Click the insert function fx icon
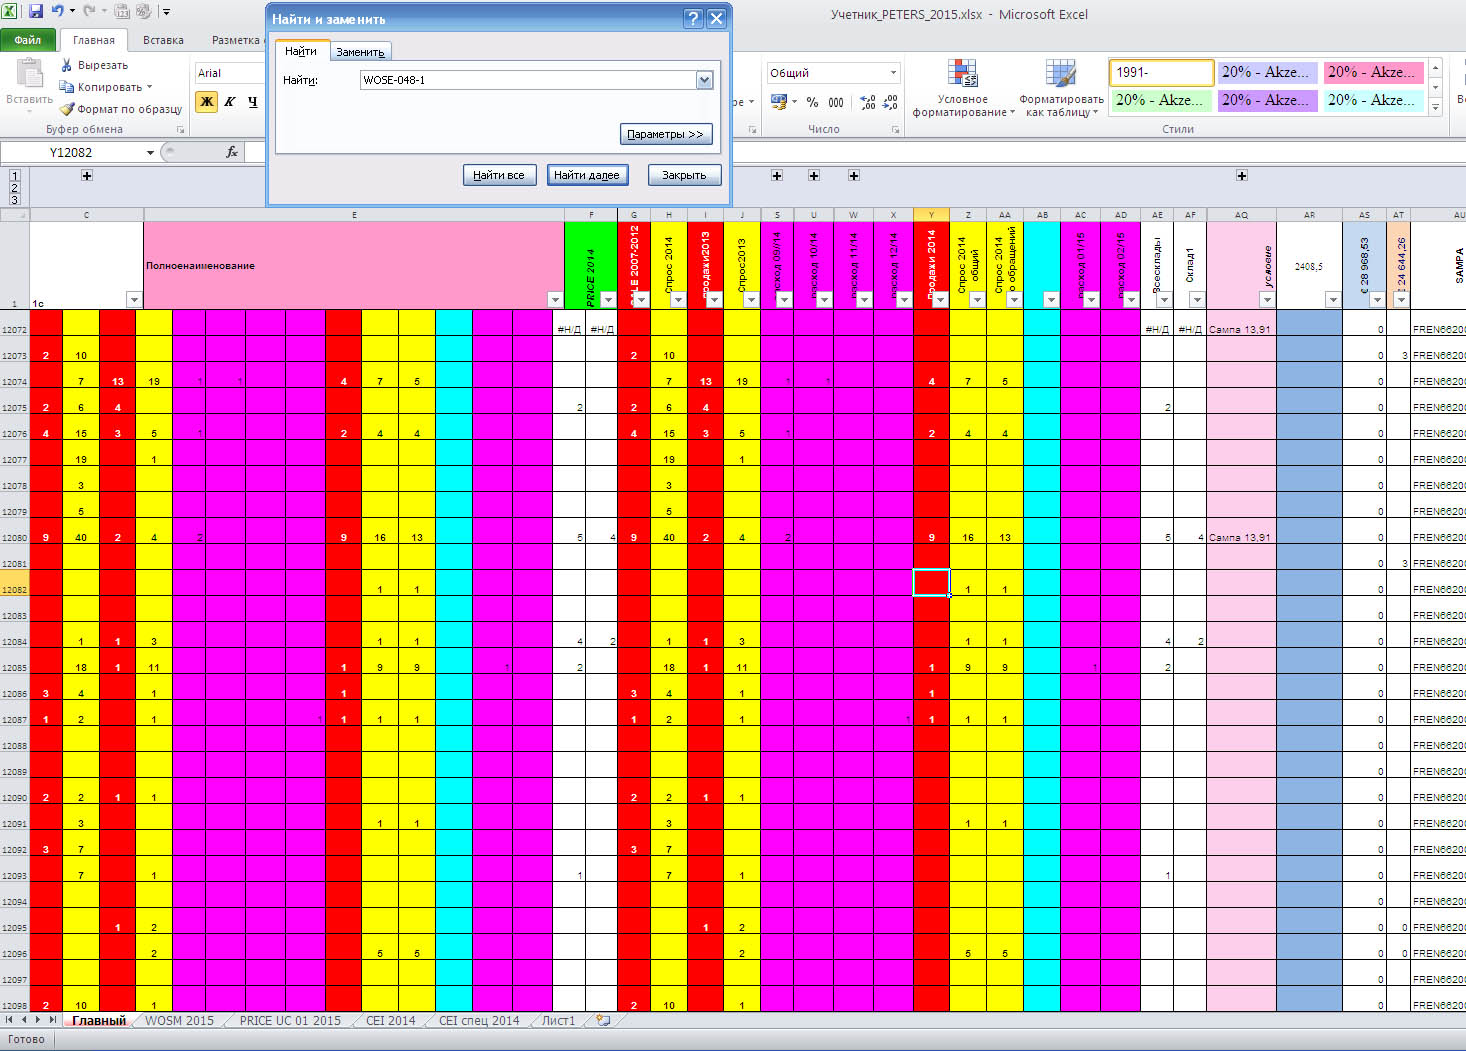This screenshot has width=1466, height=1051. click(x=232, y=152)
